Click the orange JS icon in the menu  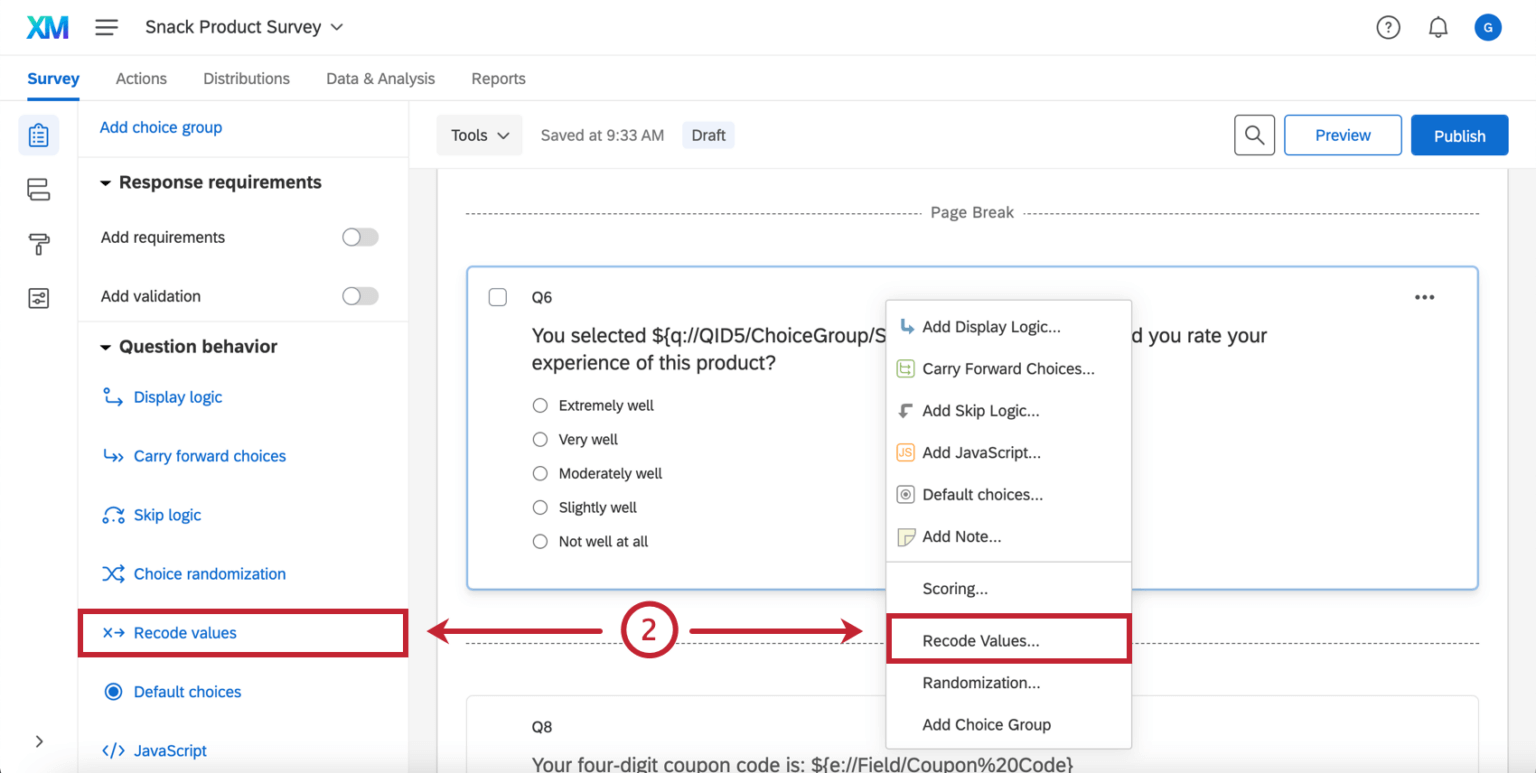tap(905, 452)
